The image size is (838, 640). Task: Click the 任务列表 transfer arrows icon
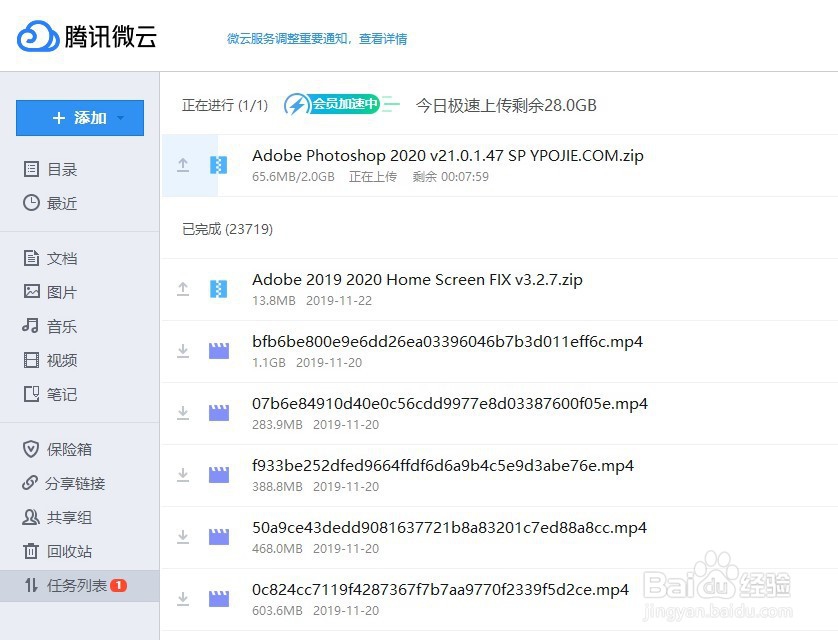(x=32, y=585)
